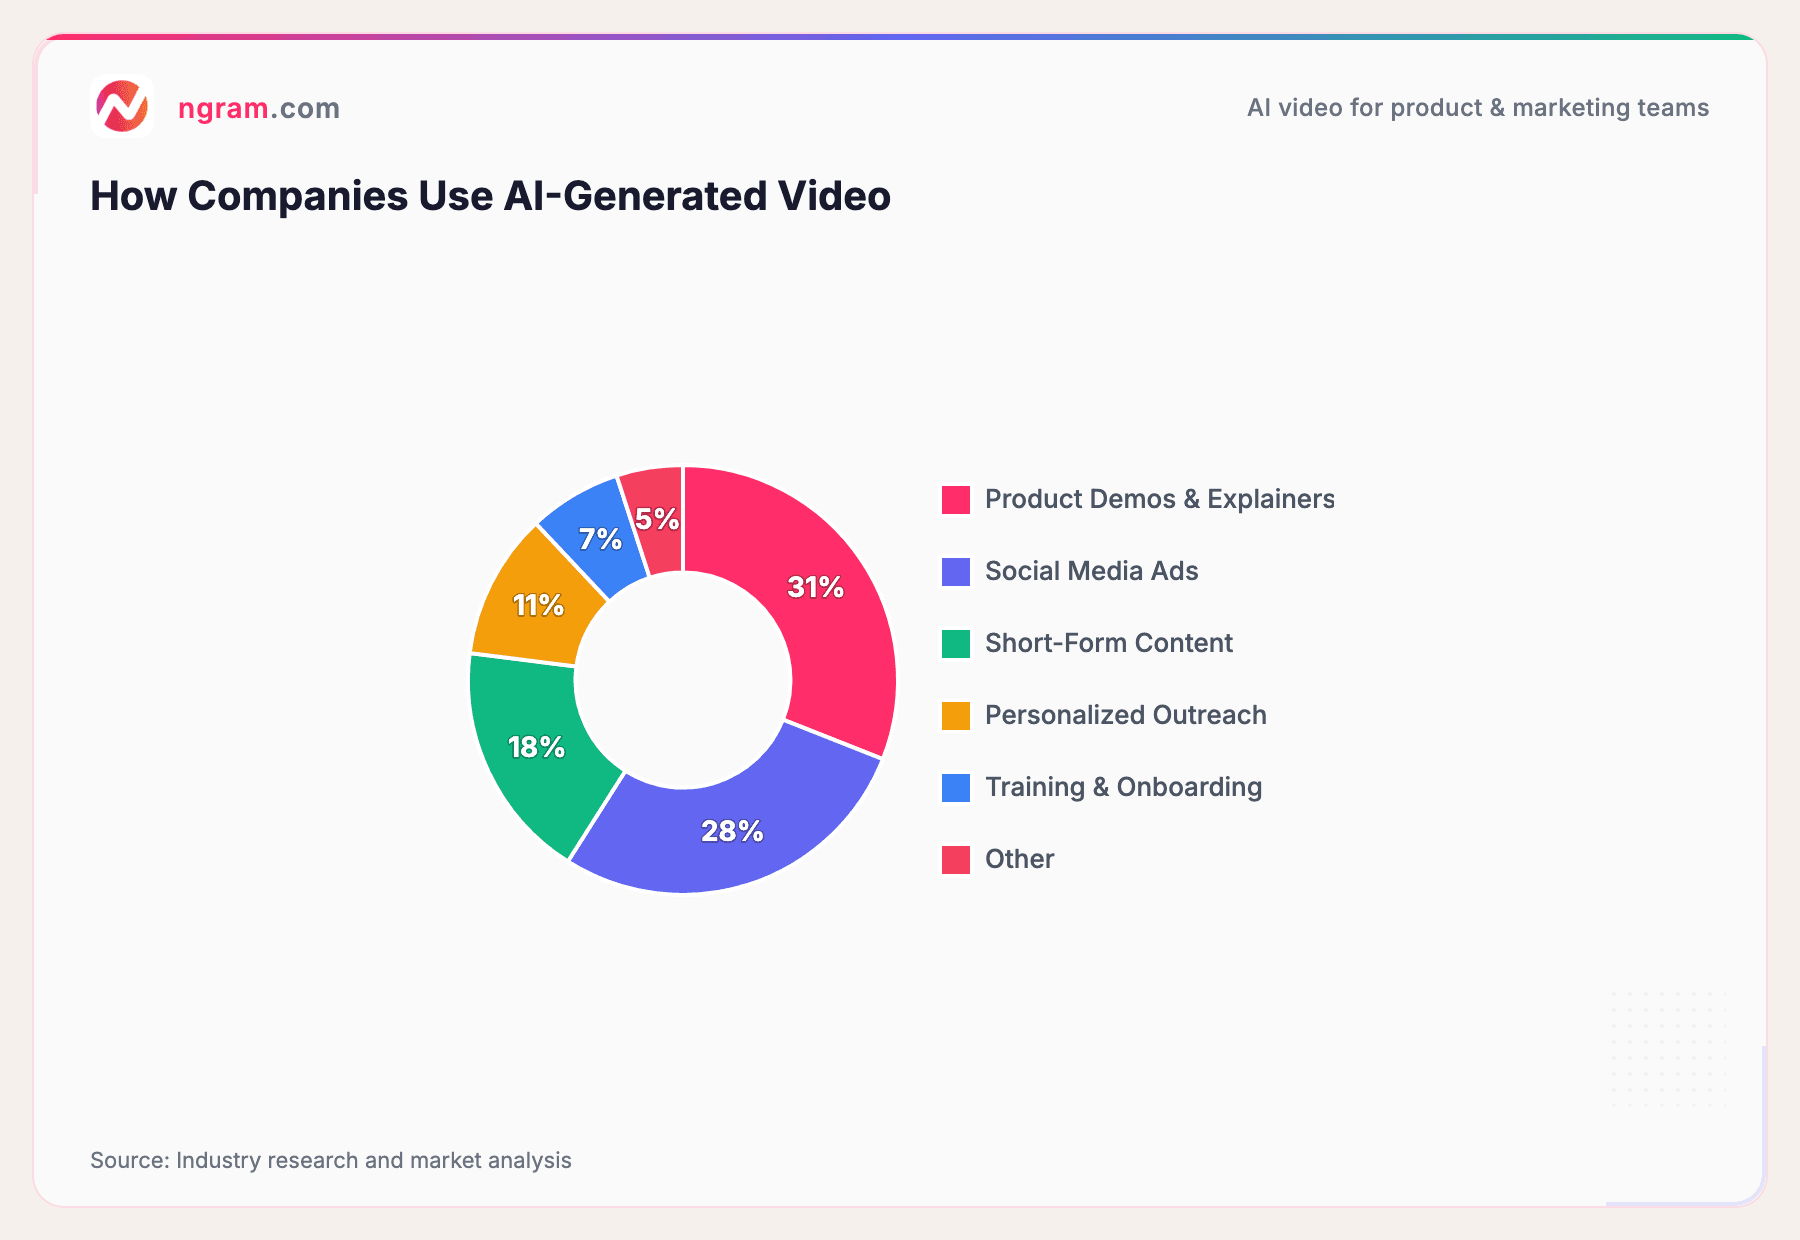Select the chart title How Companies Use AI-Generated Video

tap(489, 196)
